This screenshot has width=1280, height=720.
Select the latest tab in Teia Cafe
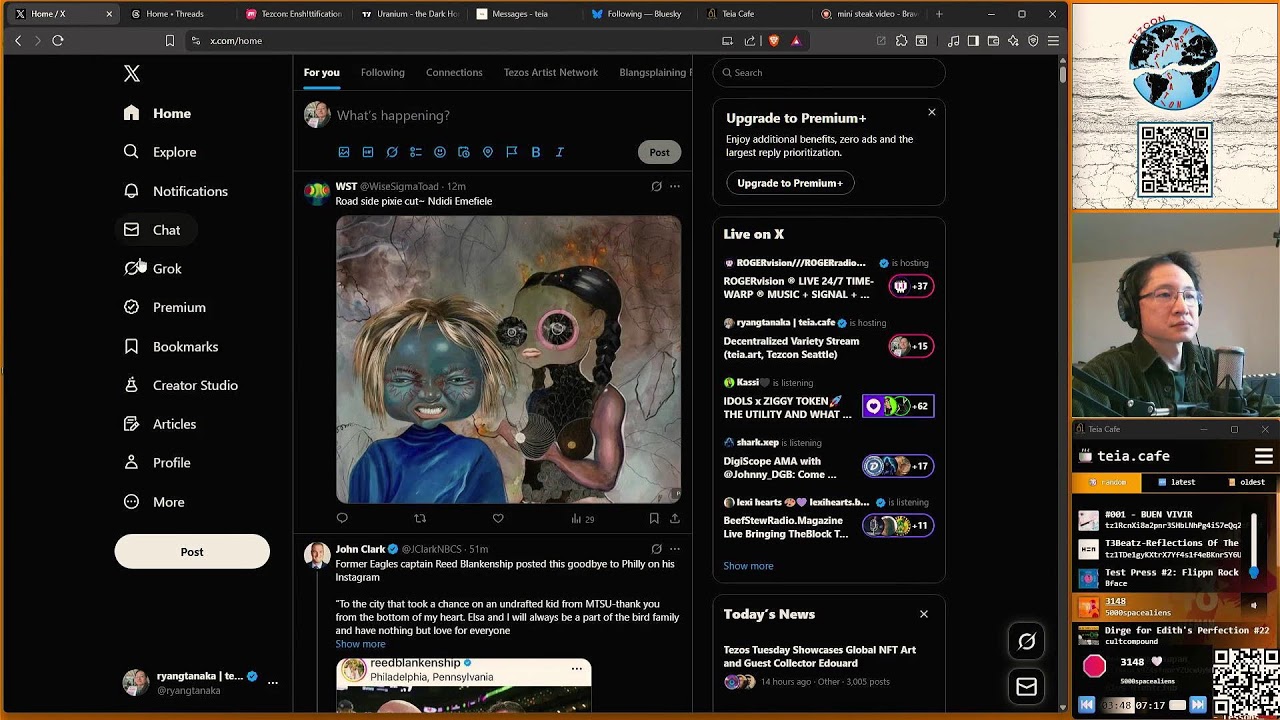coord(1176,482)
